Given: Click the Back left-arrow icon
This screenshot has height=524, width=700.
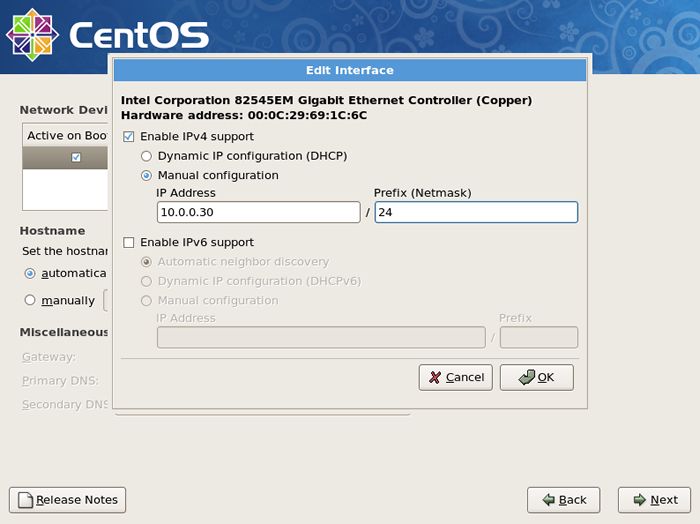Looking at the screenshot, I should point(548,500).
